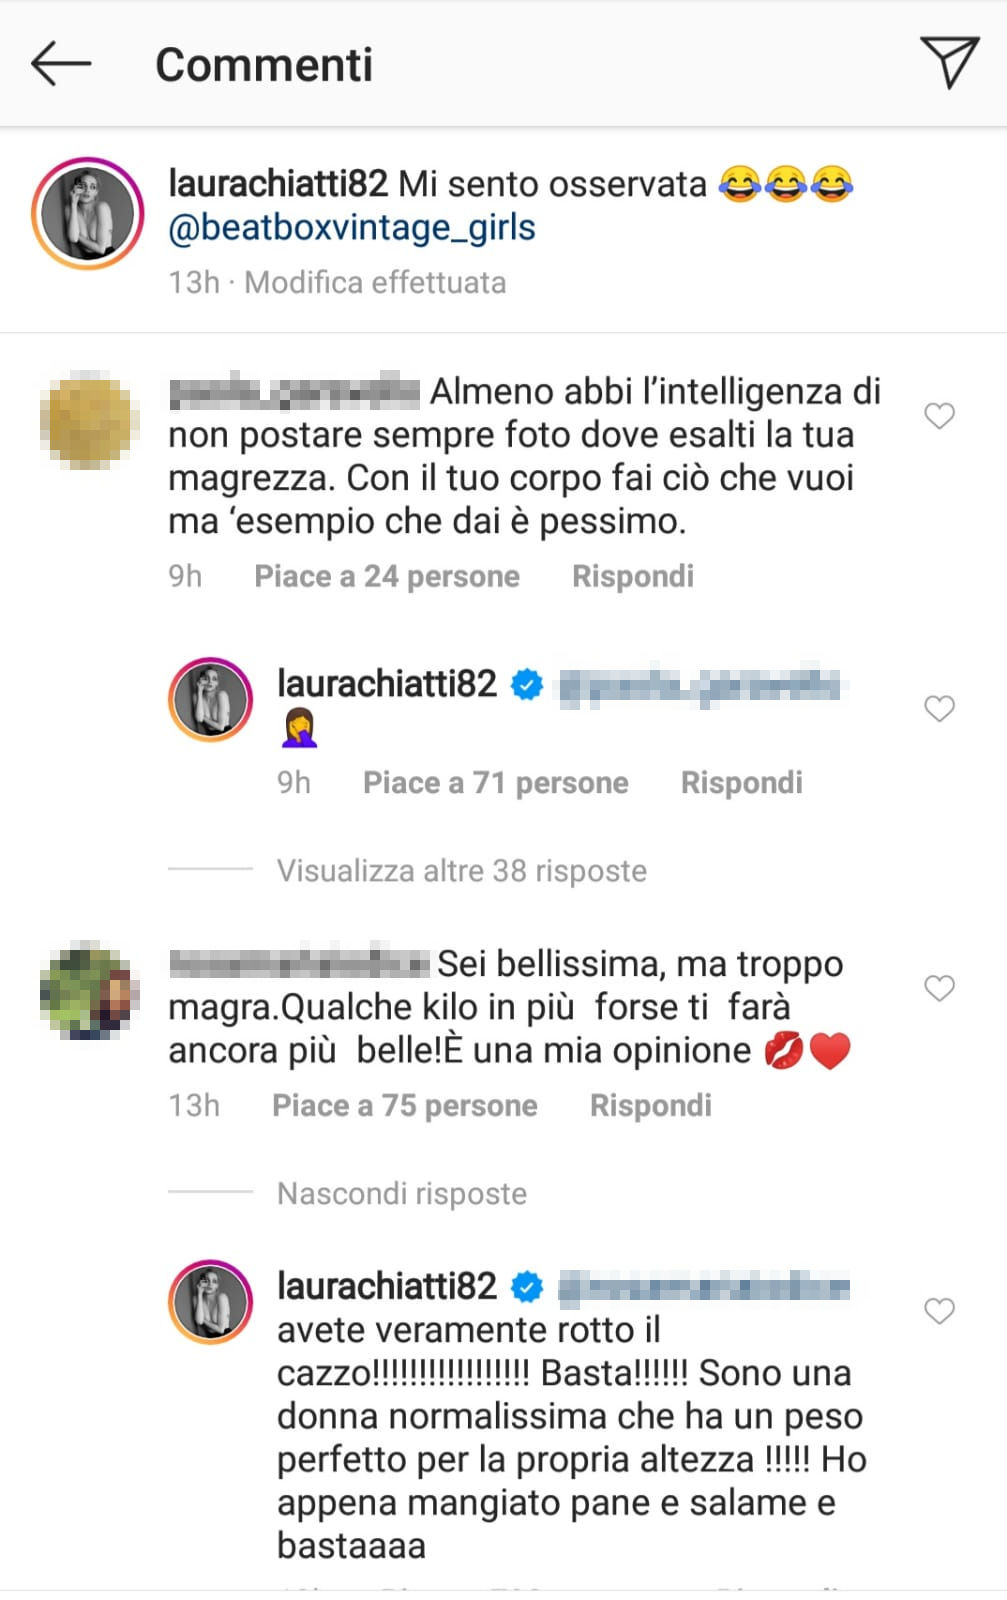Screen dimensions: 1007x1600
Task: Go back using the arrow icon
Action: [61, 64]
